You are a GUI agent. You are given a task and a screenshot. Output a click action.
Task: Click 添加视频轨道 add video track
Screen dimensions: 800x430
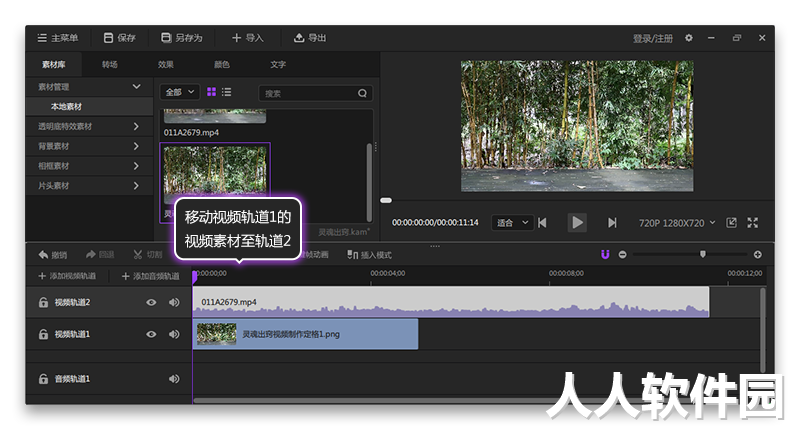[67, 276]
